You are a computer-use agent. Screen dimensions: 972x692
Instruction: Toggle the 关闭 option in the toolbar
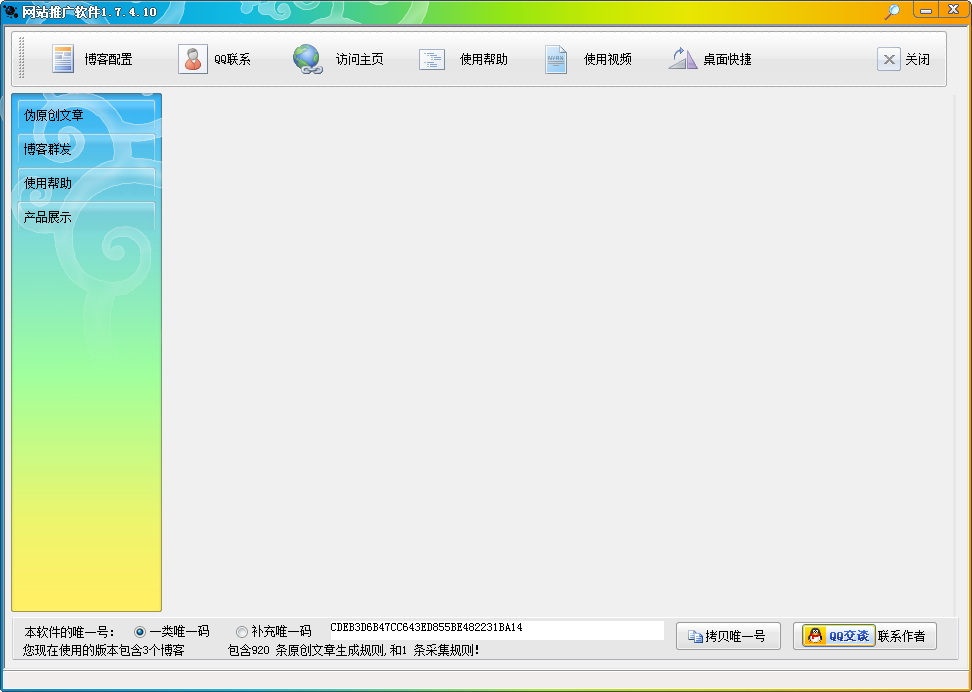pyautogui.click(x=889, y=59)
